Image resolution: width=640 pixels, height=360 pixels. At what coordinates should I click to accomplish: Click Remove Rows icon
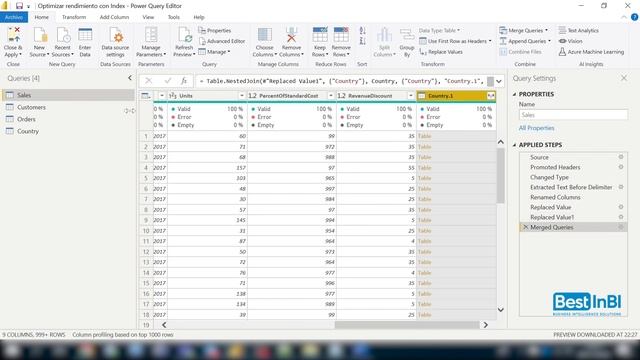tap(341, 35)
